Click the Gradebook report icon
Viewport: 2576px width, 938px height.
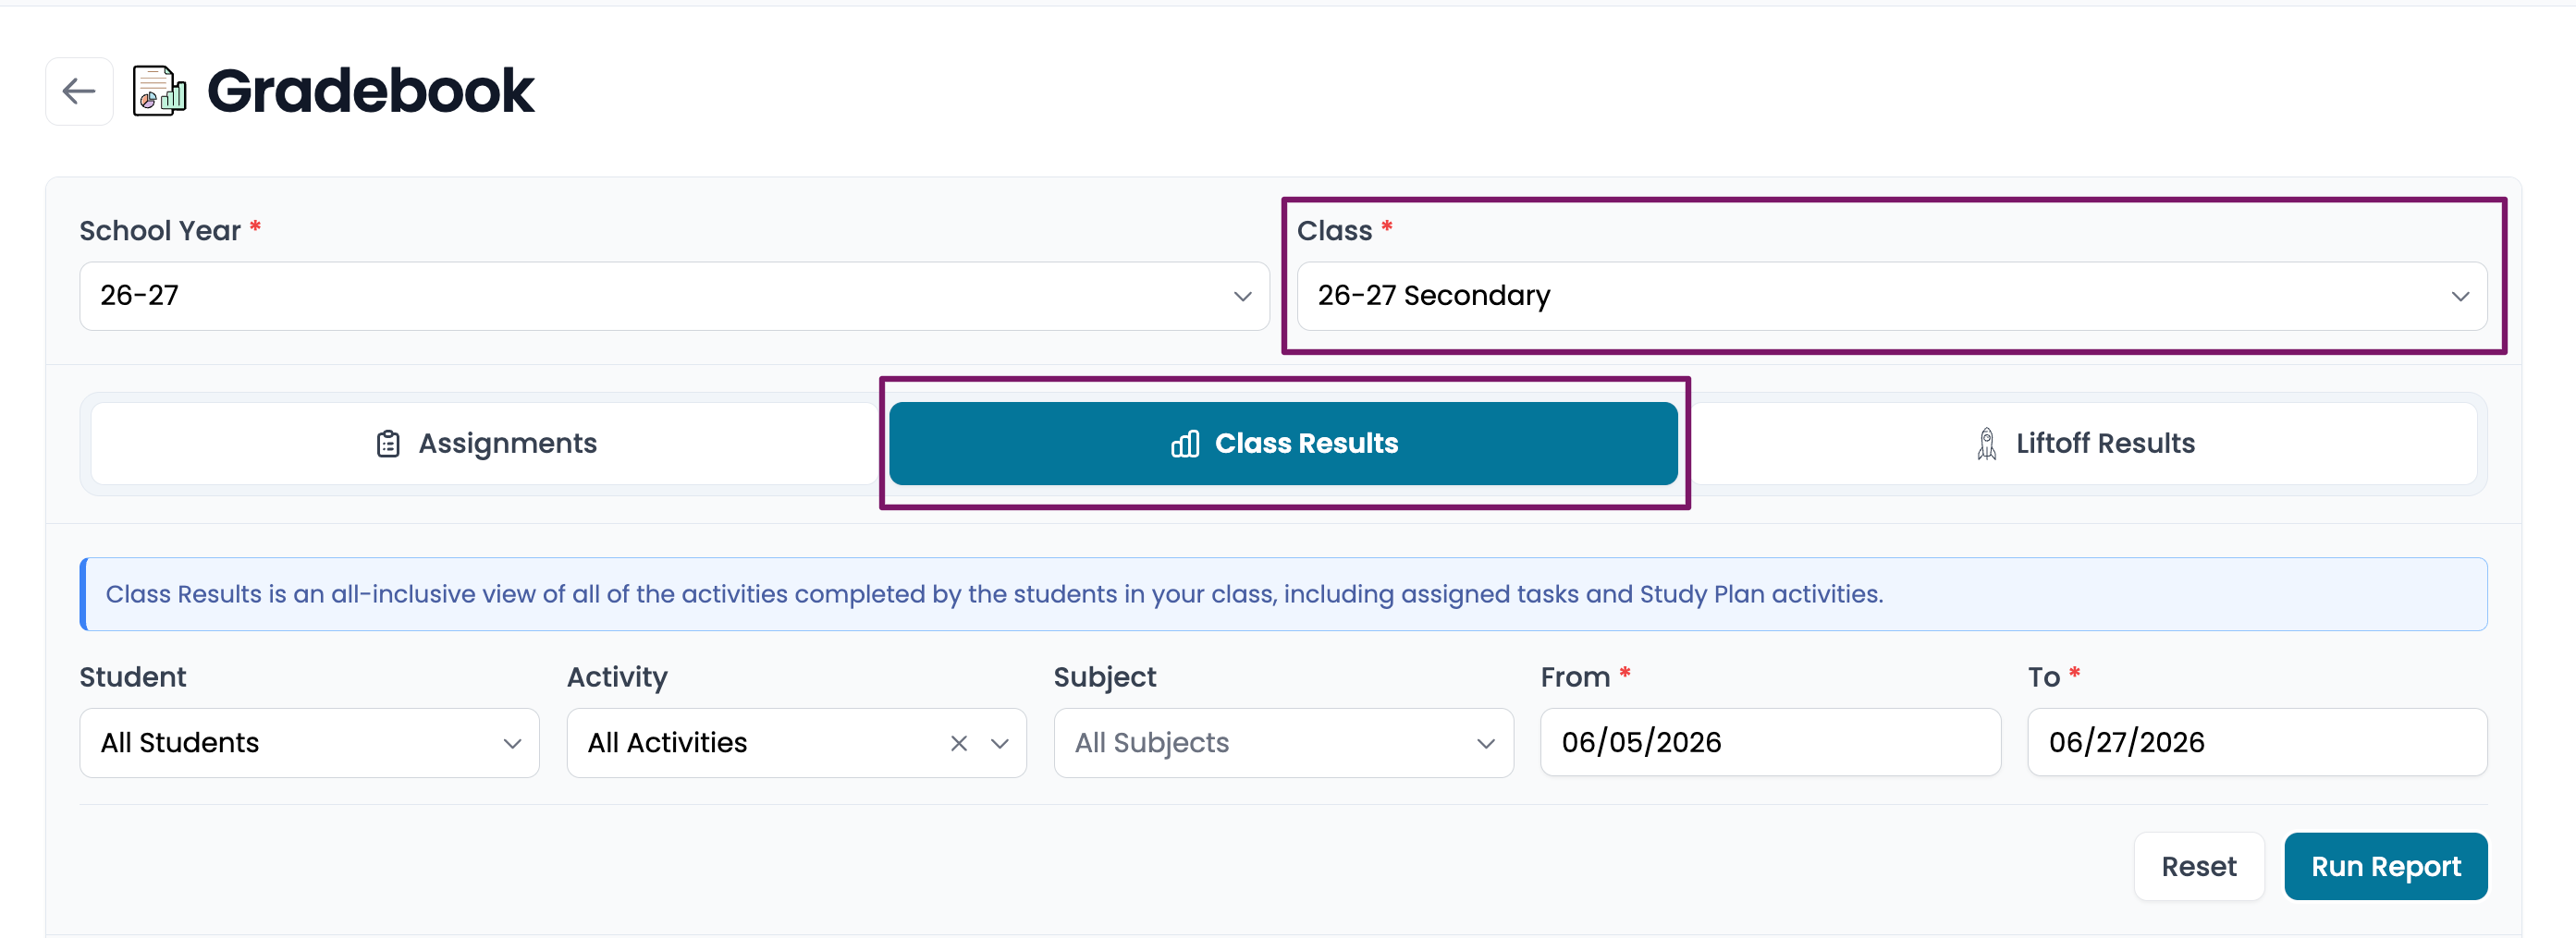[160, 91]
